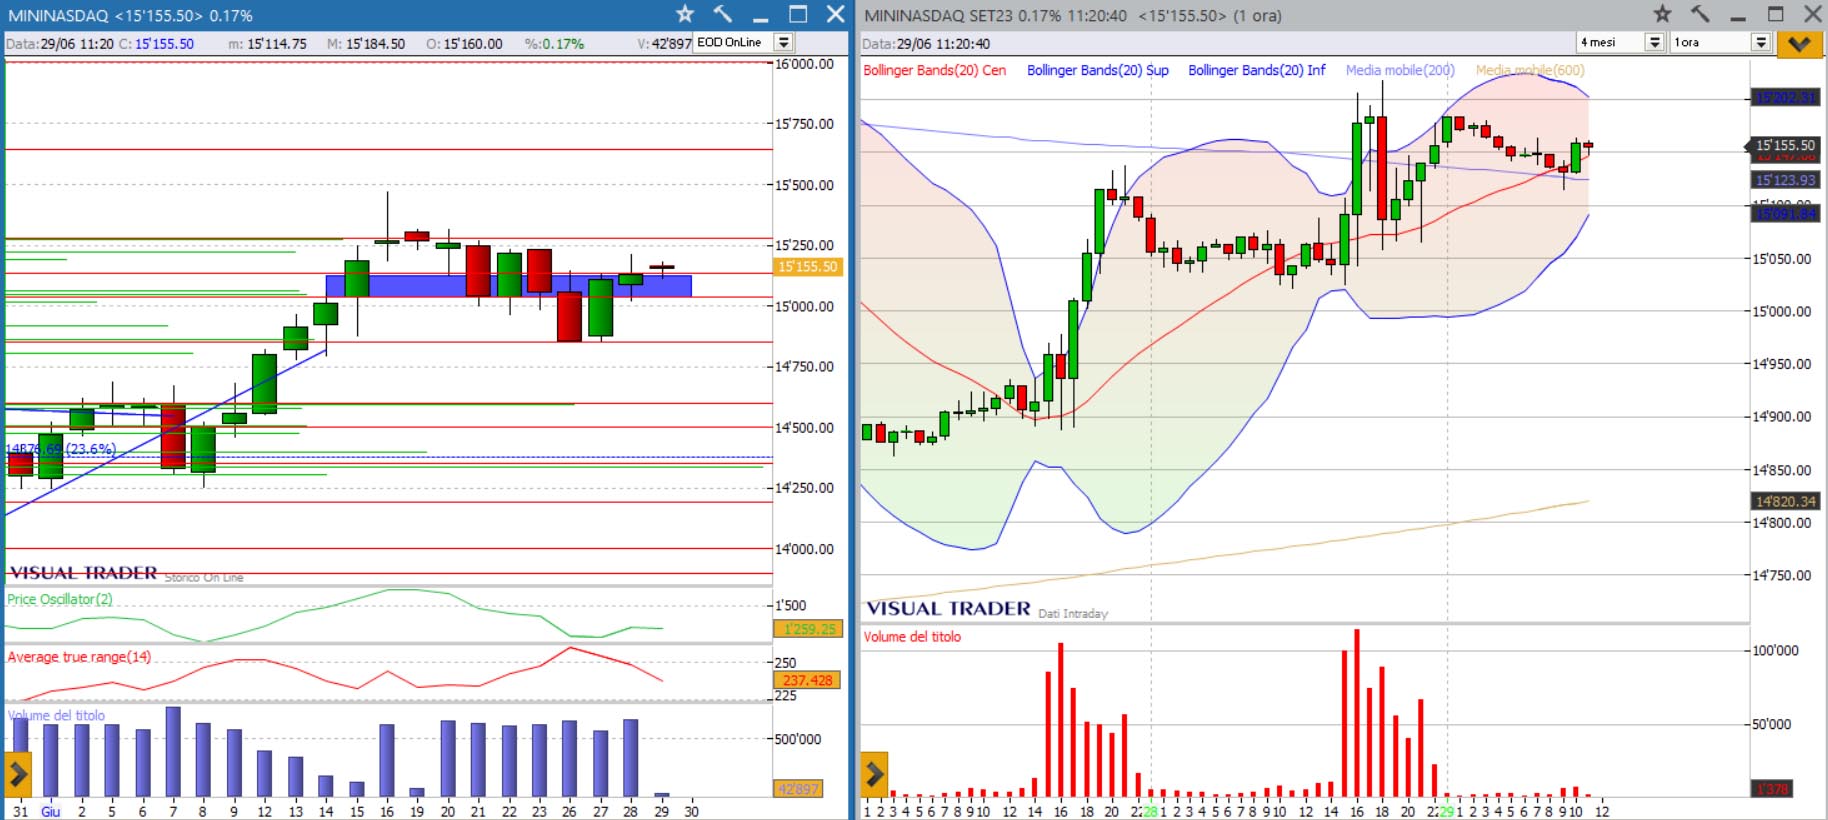Screen dimensions: 1828x820
Task: Open the 1 ora timeframe dropdown
Action: pyautogui.click(x=1720, y=42)
